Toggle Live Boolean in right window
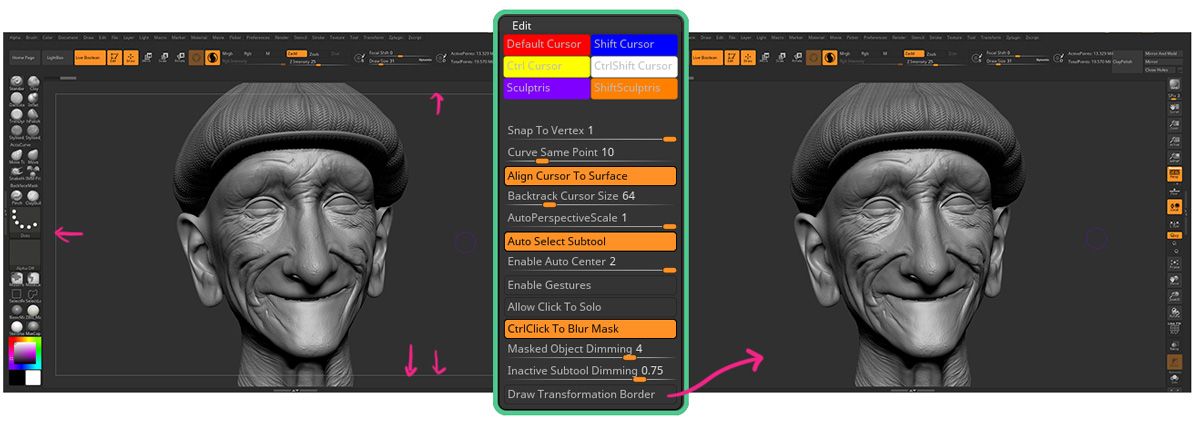Viewport: 1200px width, 424px height. [x=706, y=57]
